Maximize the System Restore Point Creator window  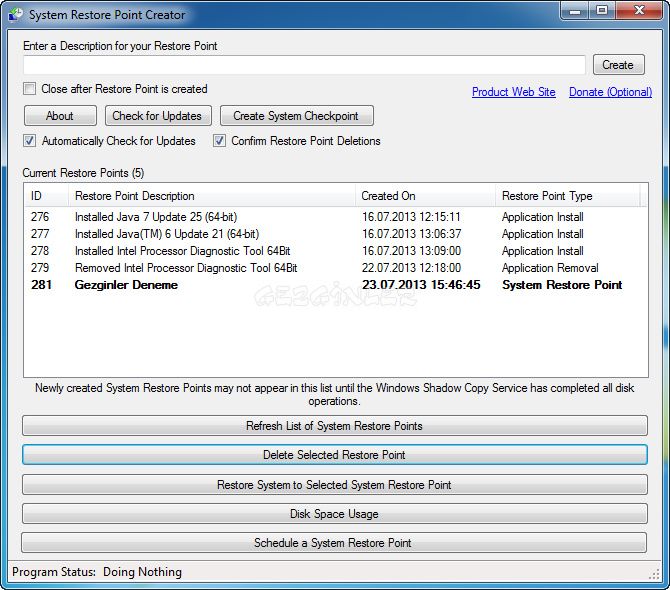tap(602, 11)
